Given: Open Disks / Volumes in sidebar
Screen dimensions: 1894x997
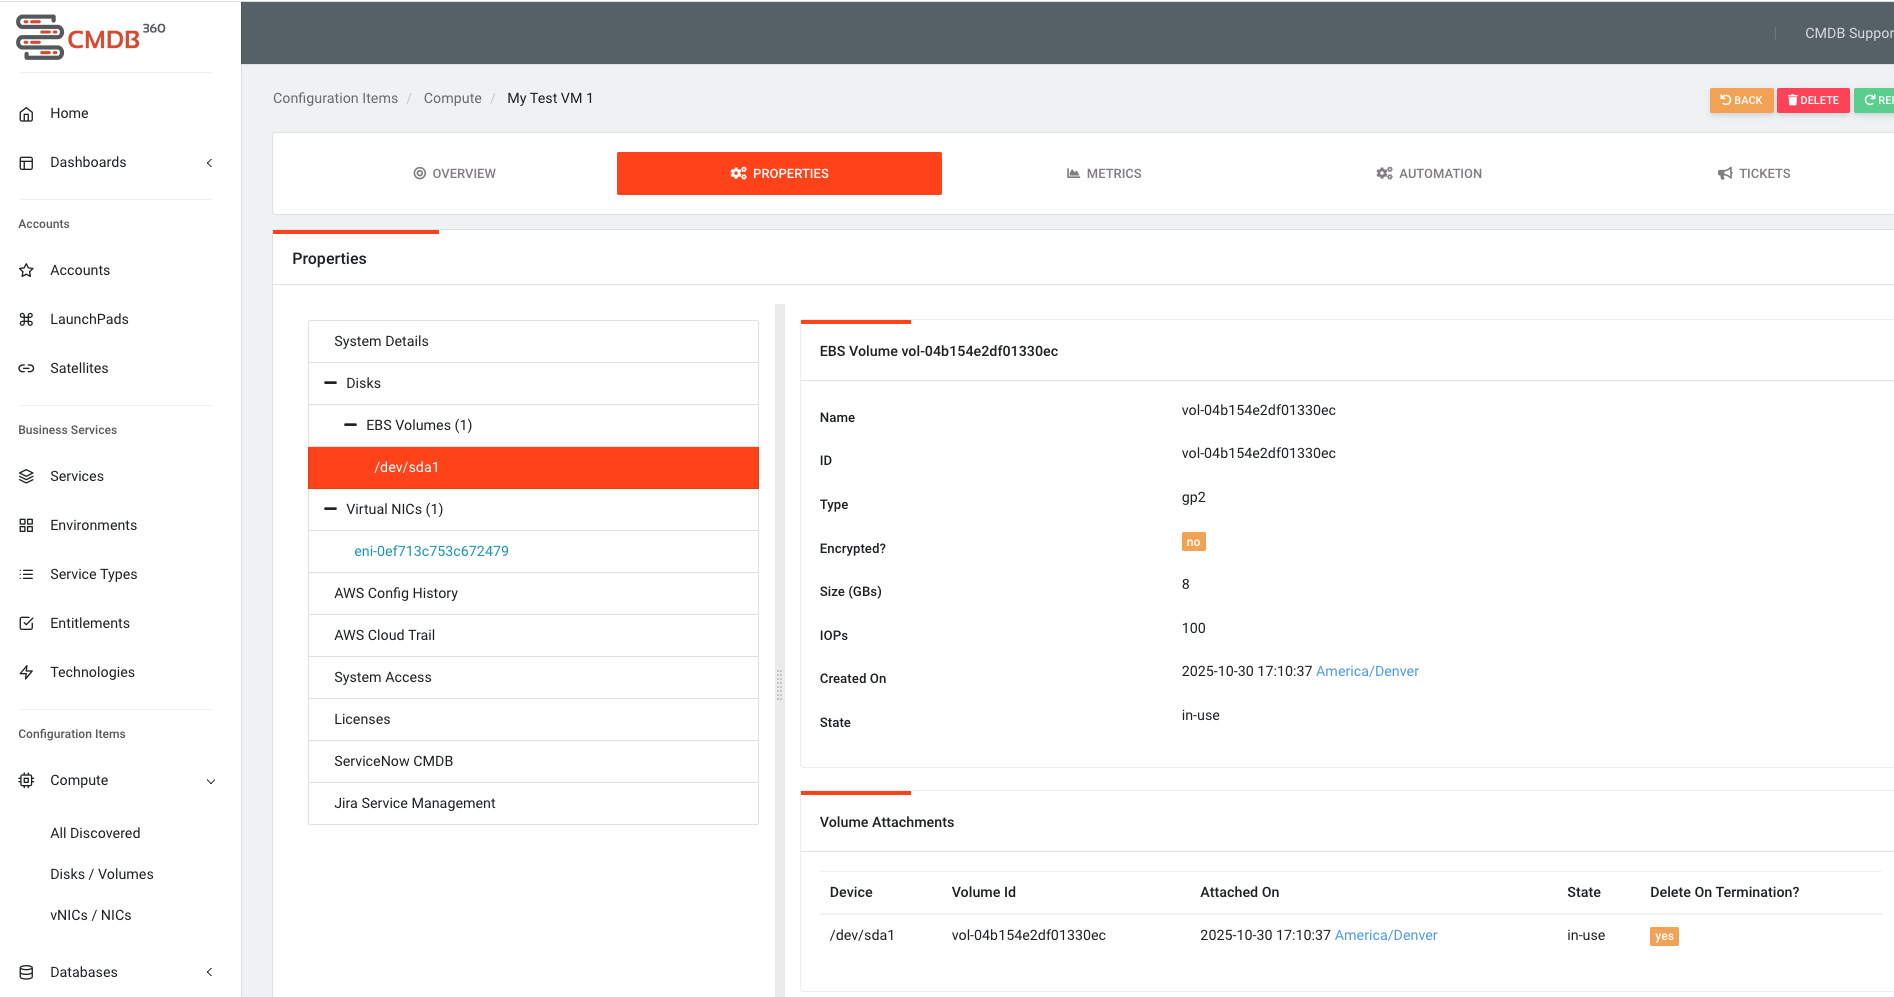Looking at the screenshot, I should click(x=102, y=875).
